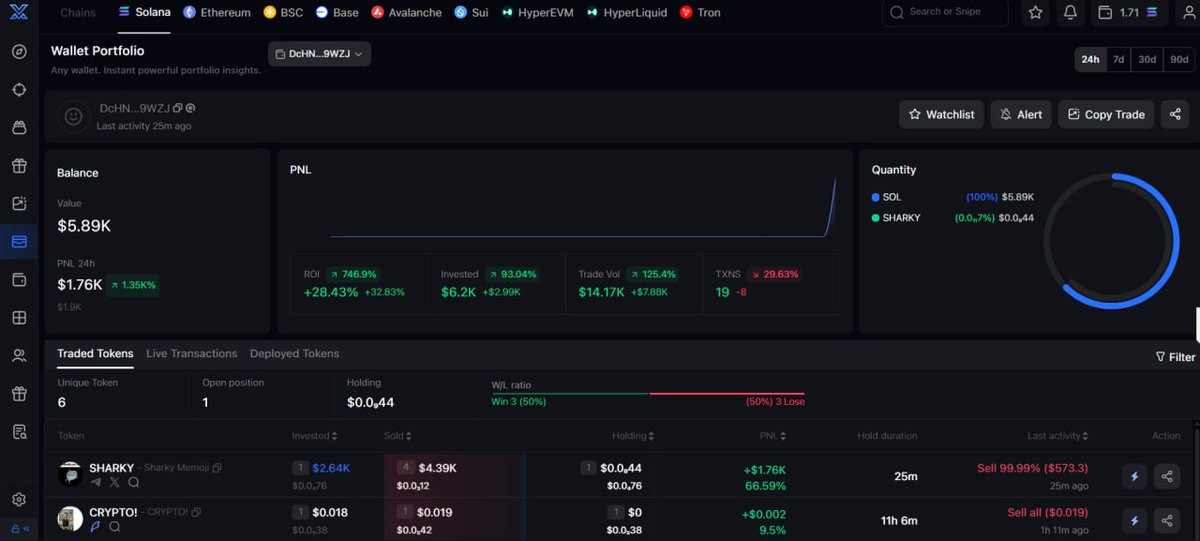Click the X logo in the top-left corner
Viewport: 1200px width, 541px height.
pyautogui.click(x=18, y=12)
